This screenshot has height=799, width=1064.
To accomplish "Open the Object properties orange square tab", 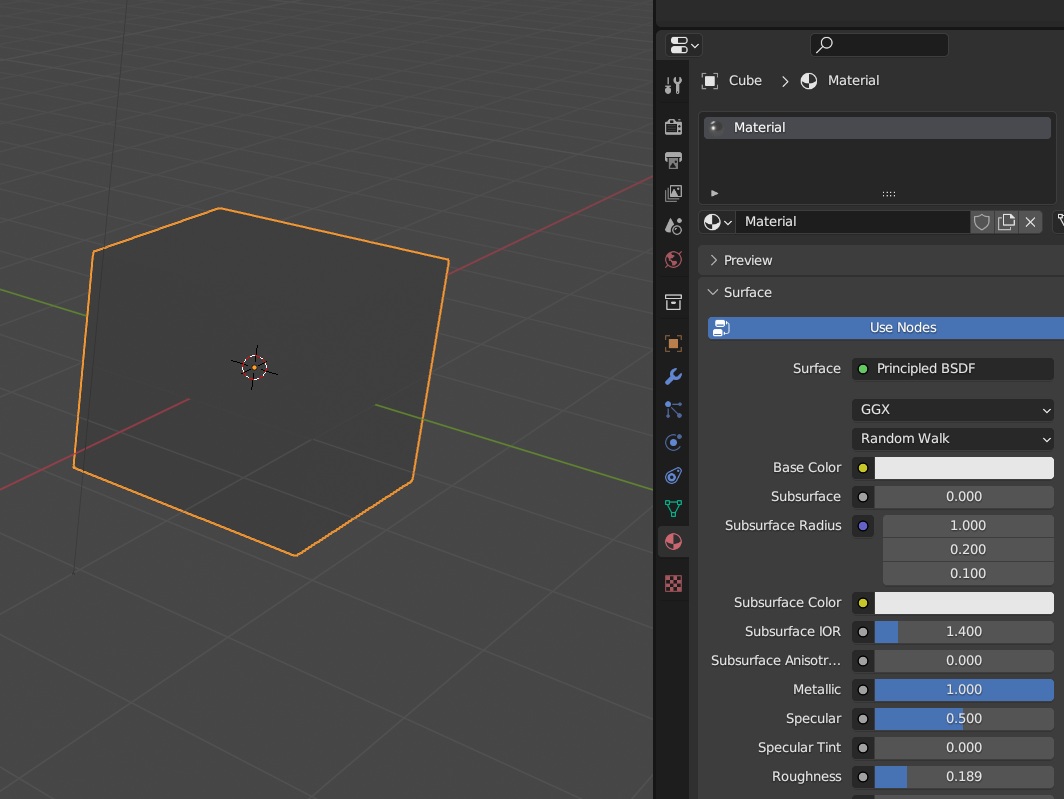I will coord(673,344).
